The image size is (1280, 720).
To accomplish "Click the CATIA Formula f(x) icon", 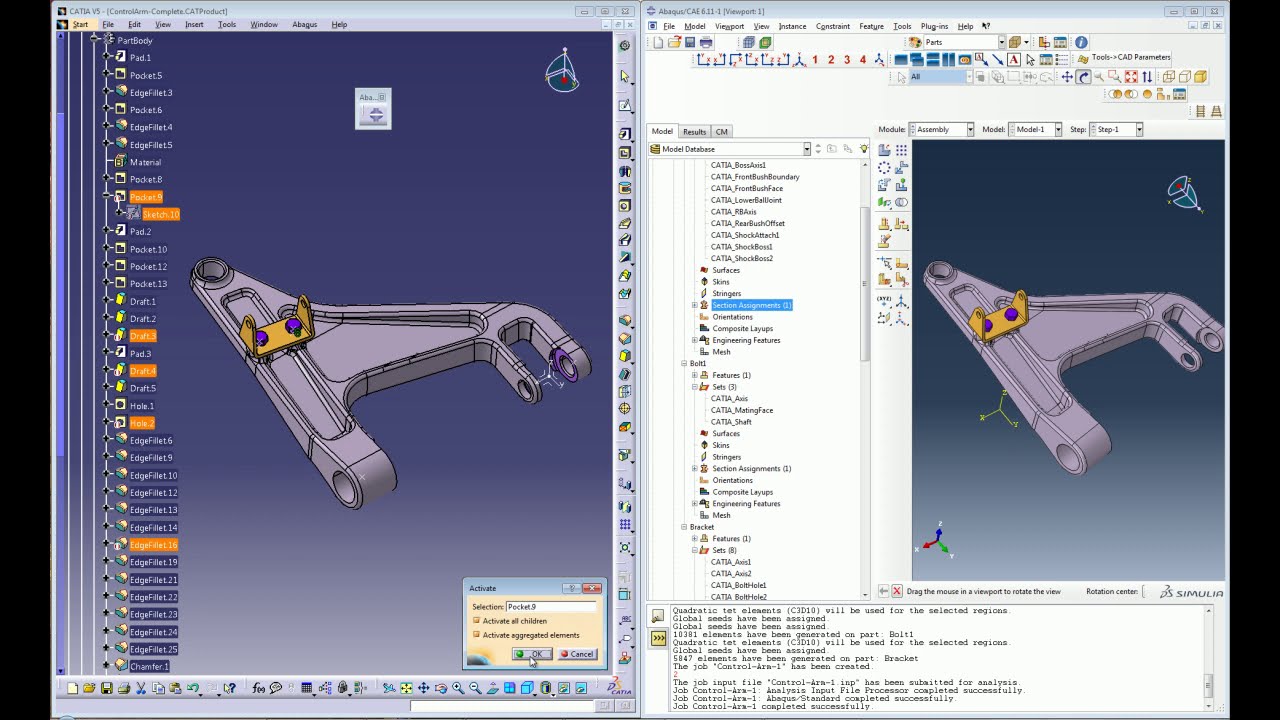I will (259, 688).
